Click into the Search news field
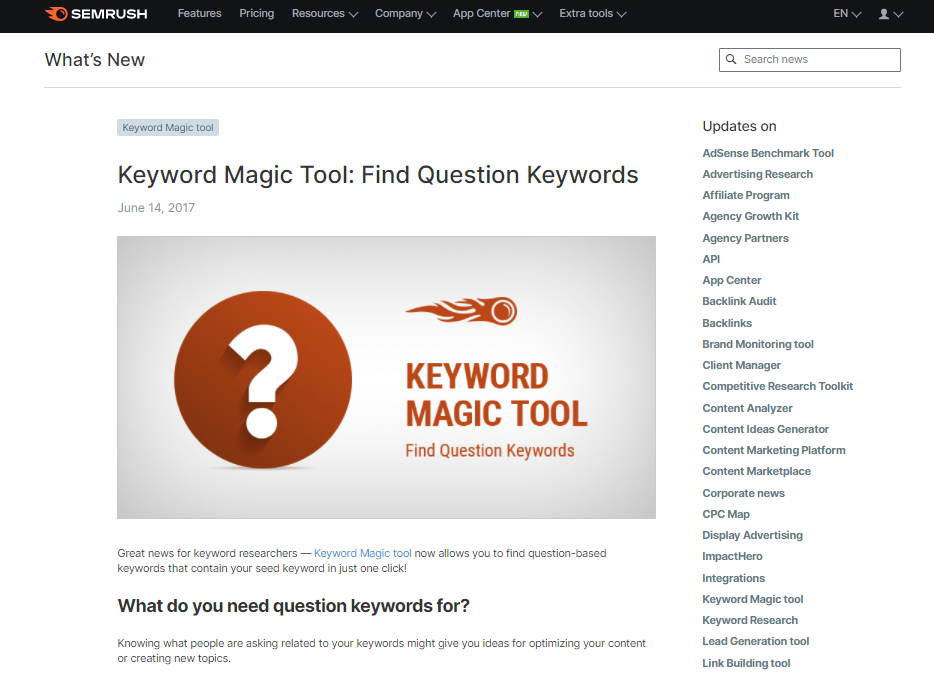This screenshot has height=678, width=934. 810,60
